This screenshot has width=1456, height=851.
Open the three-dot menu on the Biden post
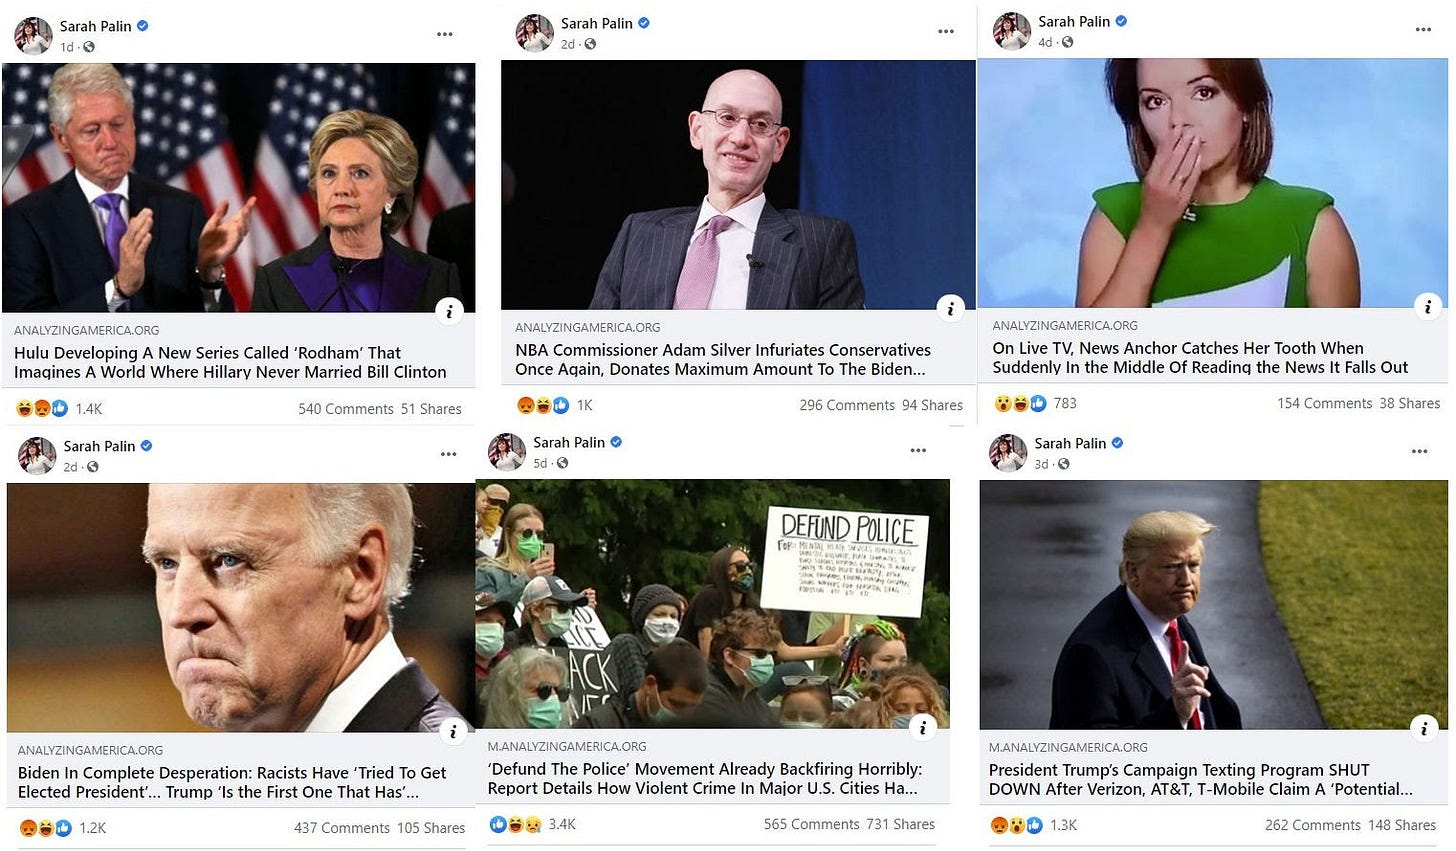click(x=449, y=454)
